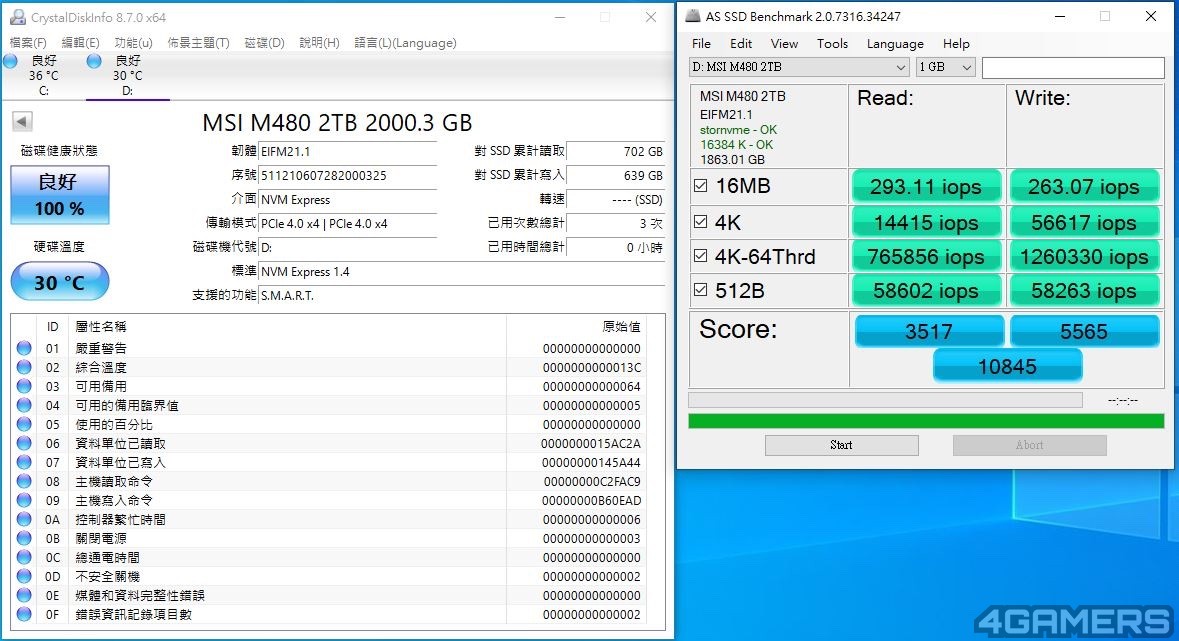Click the Abort button
The image size is (1179, 641).
coord(1029,445)
